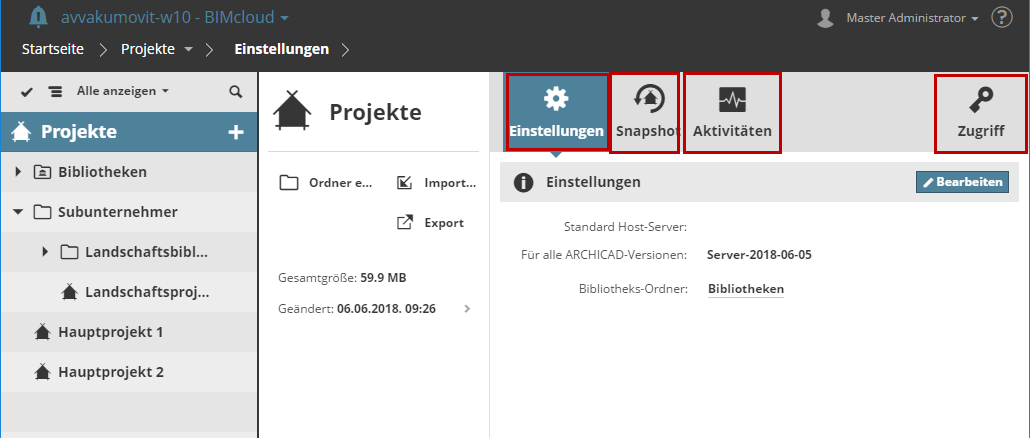The height and width of the screenshot is (438, 1030).
Task: Open the help question mark icon
Action: coord(1001,17)
